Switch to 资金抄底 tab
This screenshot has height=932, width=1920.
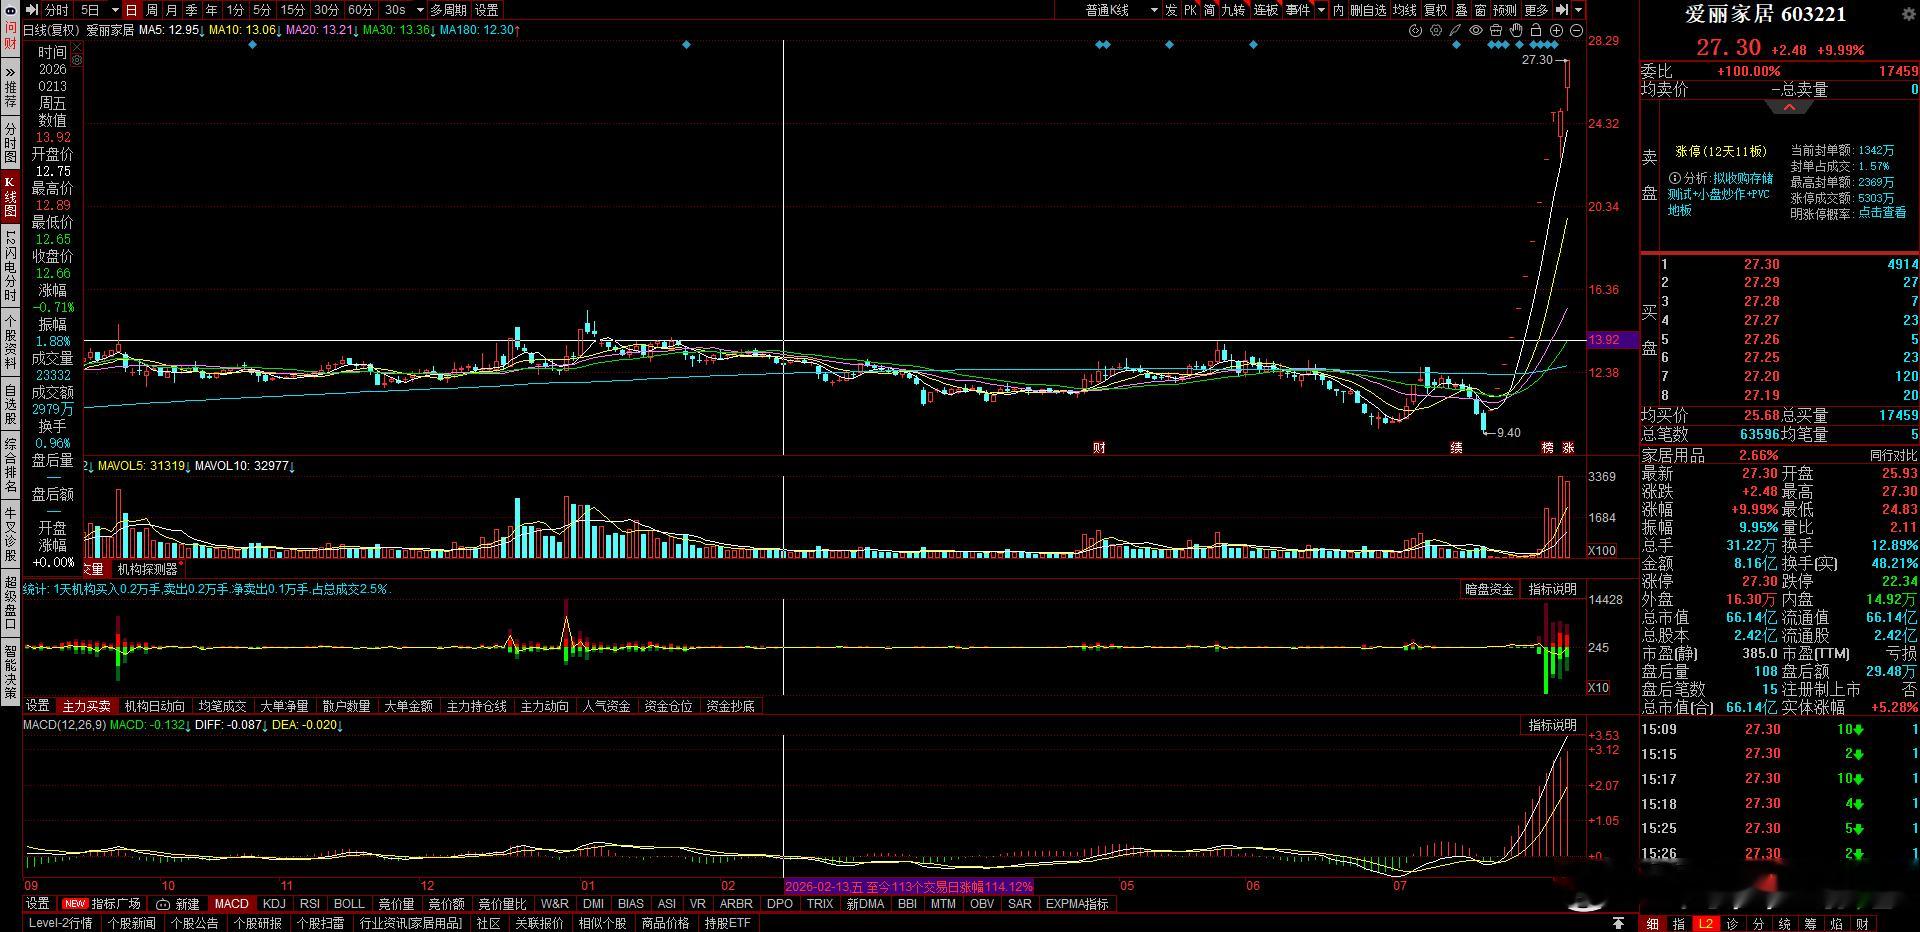[x=730, y=706]
